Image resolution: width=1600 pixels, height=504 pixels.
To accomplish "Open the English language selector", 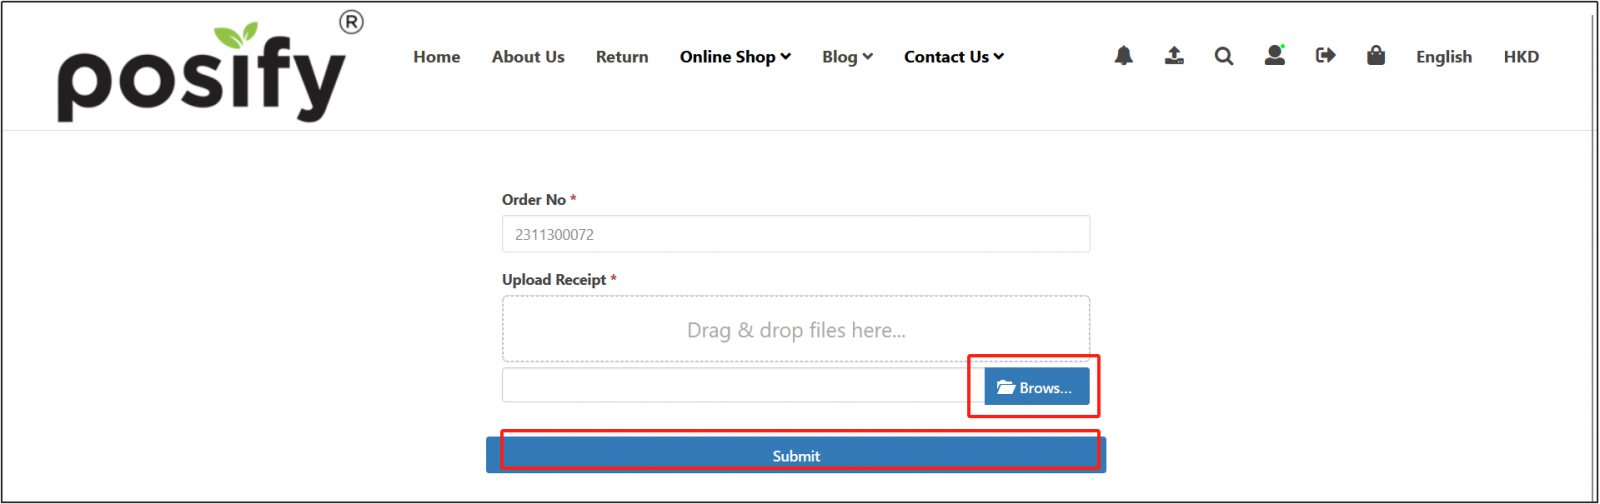I will point(1444,57).
